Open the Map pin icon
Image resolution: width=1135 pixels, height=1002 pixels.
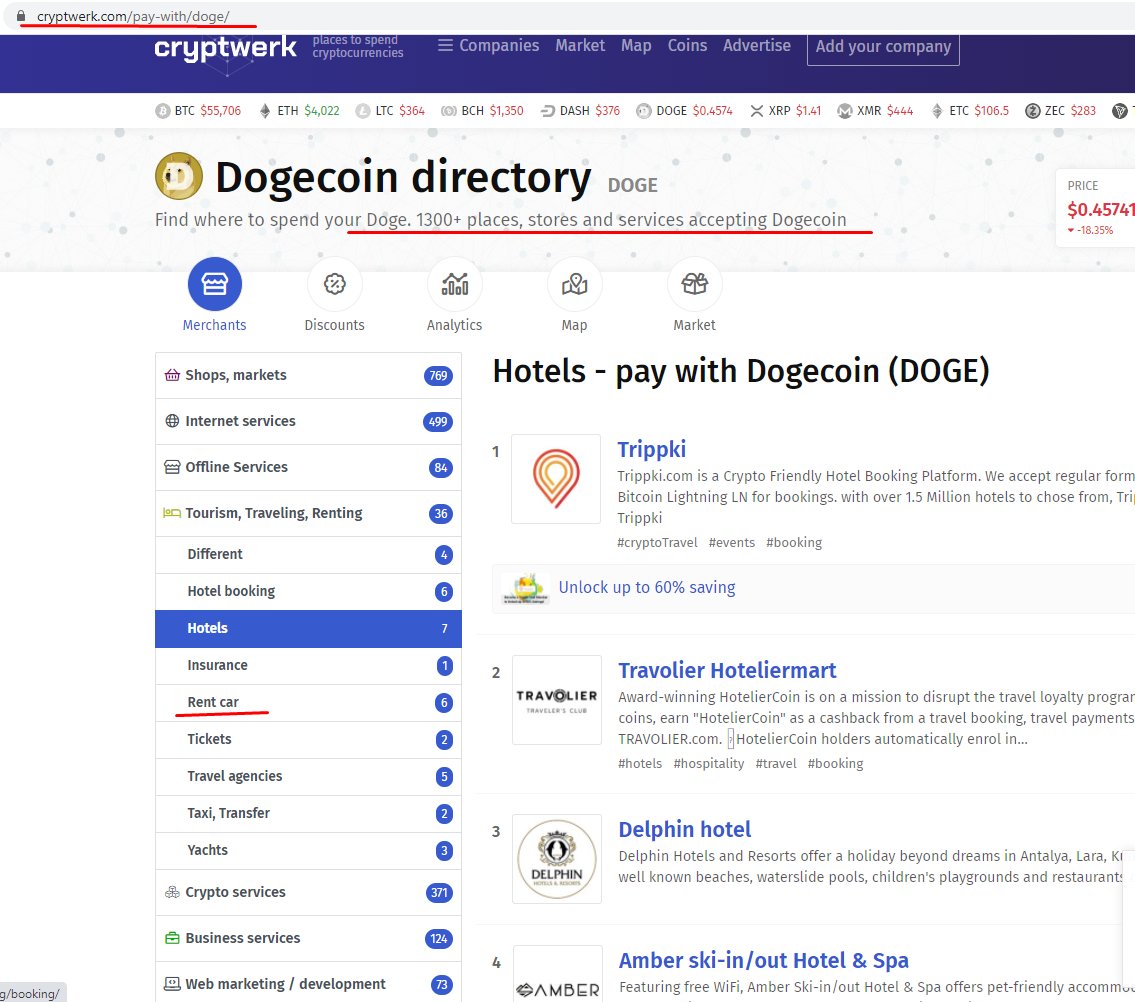coord(574,284)
